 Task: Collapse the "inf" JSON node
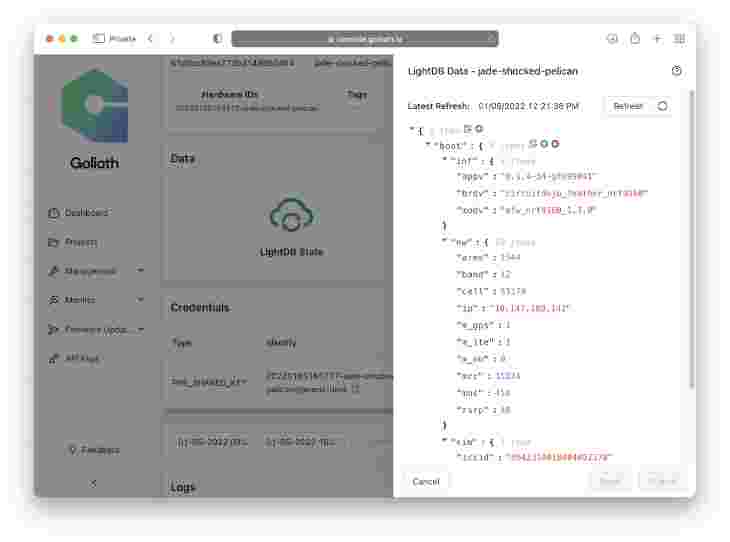[x=445, y=161]
